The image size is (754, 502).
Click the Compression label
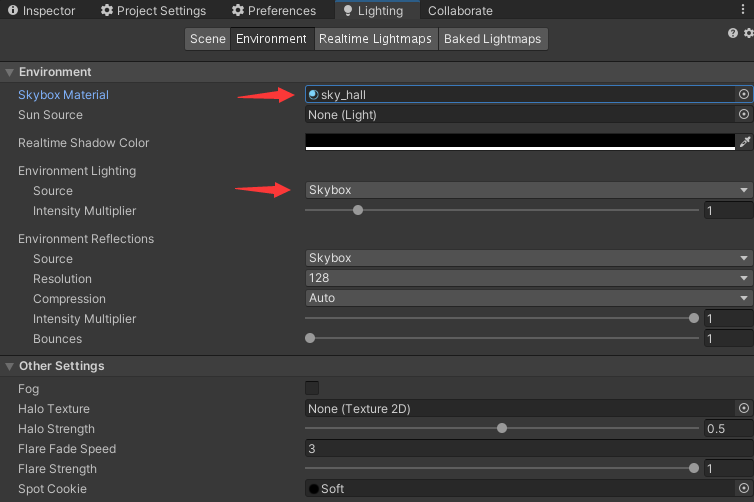[69, 299]
